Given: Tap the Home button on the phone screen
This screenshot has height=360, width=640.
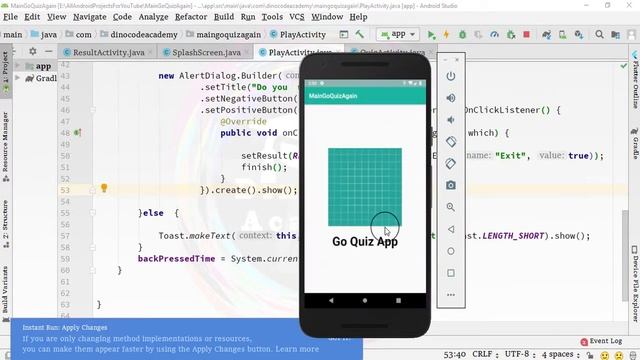Looking at the screenshot, I should tap(365, 300).
